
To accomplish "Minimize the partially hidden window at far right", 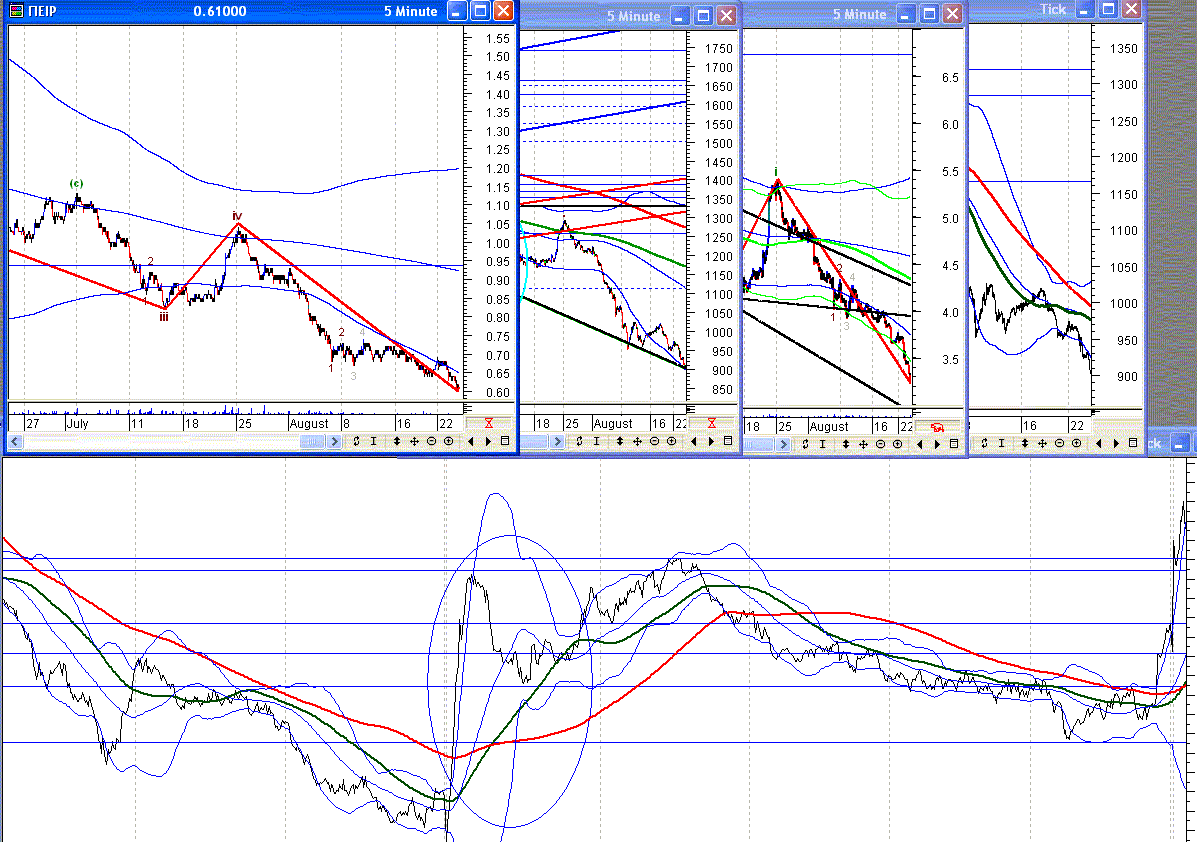I will point(1181,444).
